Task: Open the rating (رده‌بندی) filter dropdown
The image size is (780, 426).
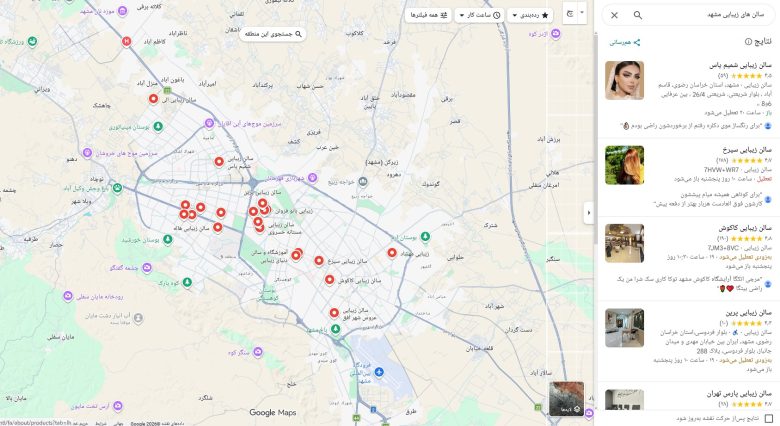Action: (530, 15)
